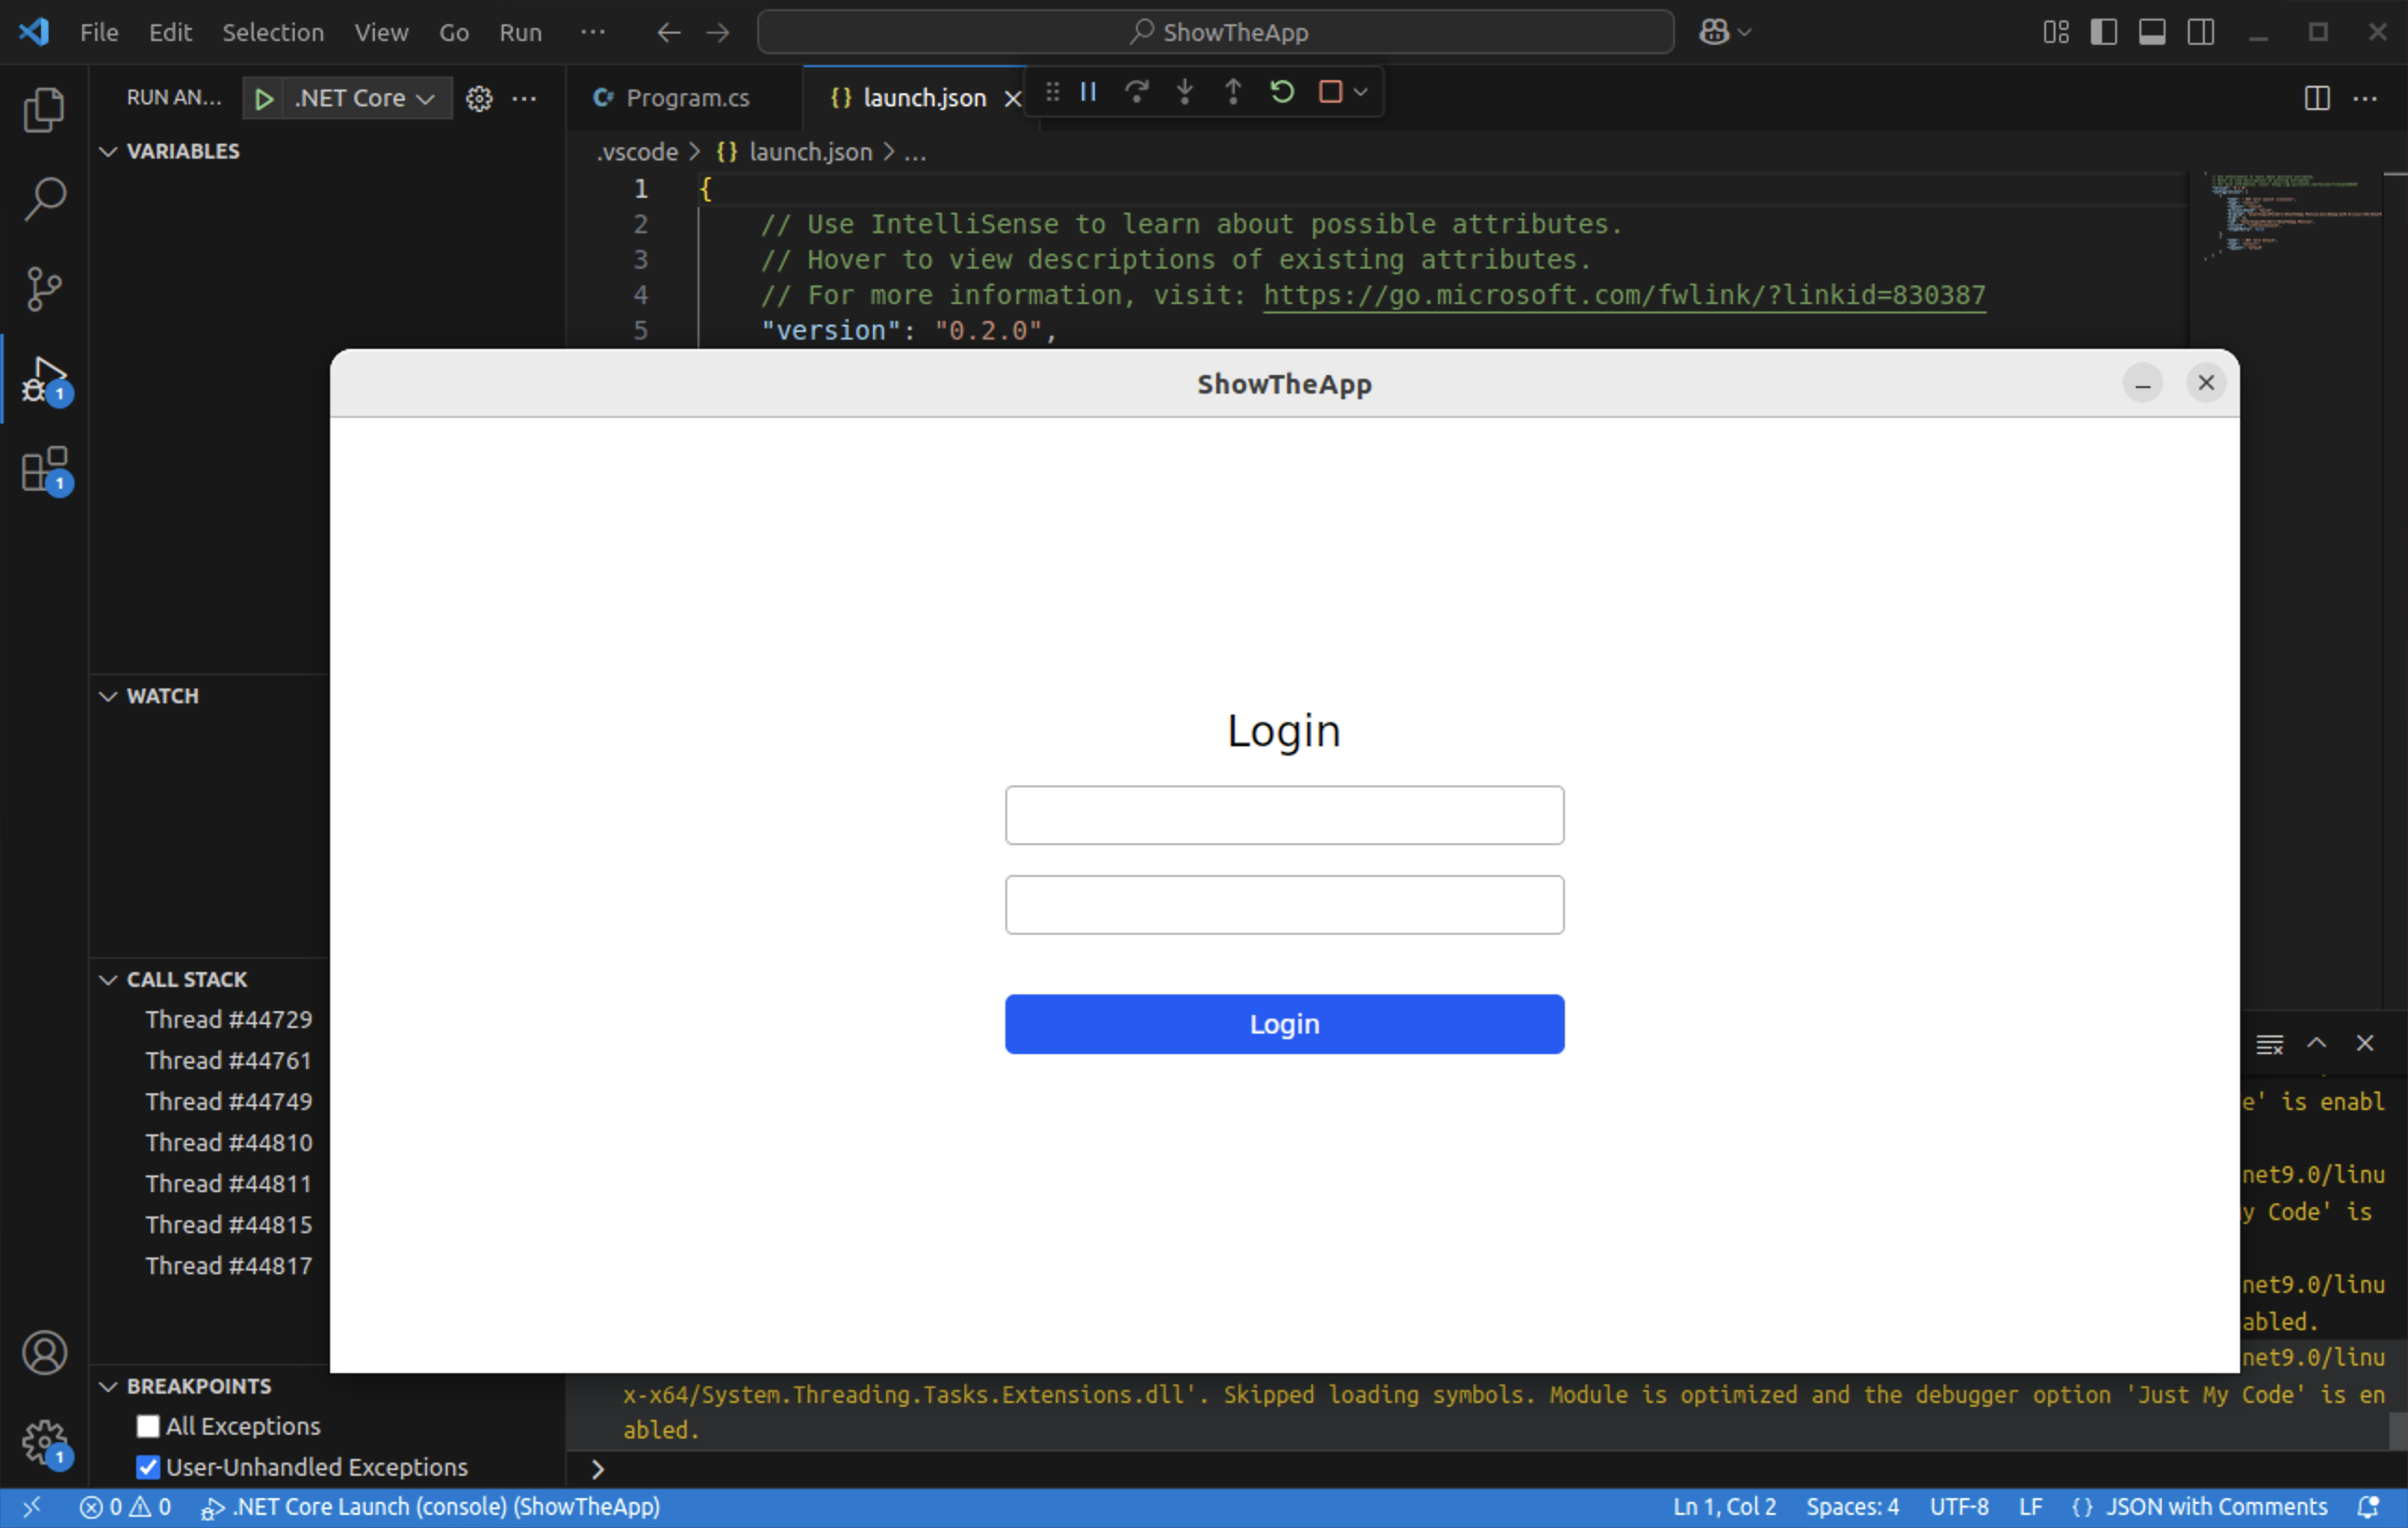
Task: Open launch.json via debug gear icon
Action: pos(479,98)
